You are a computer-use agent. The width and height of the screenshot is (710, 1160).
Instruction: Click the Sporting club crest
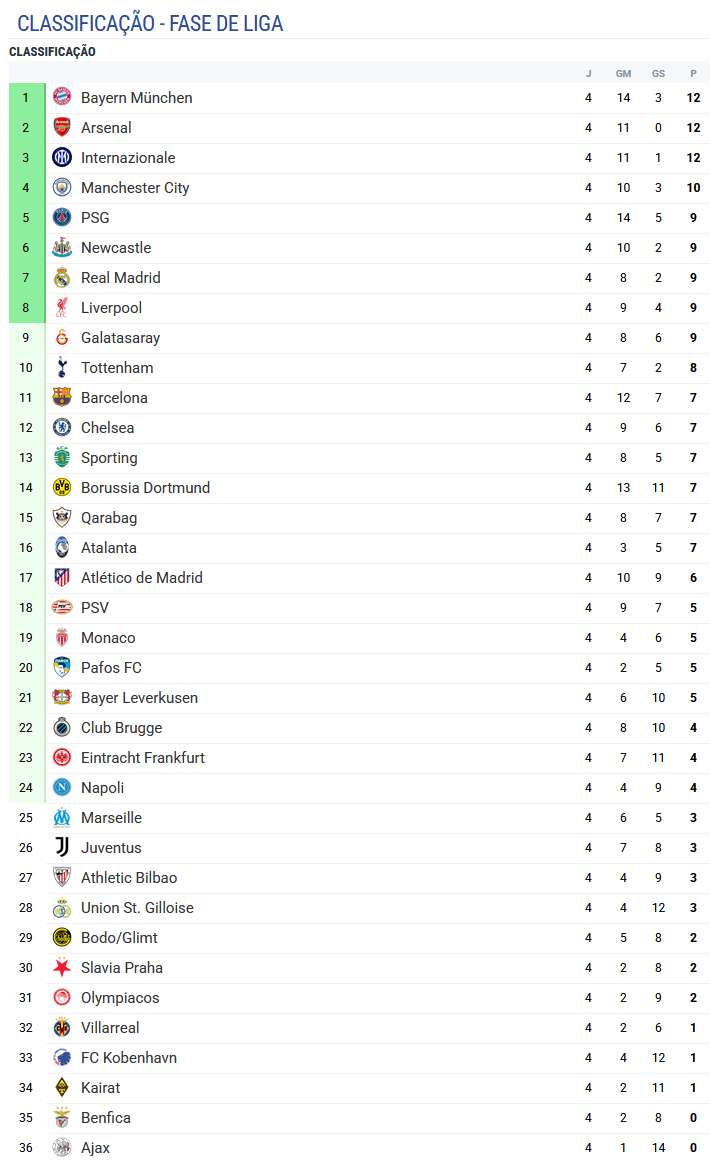pos(62,458)
